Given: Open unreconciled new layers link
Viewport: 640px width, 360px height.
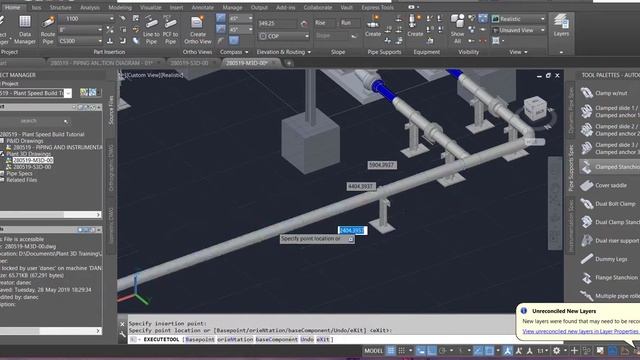Looking at the screenshot, I should (581, 331).
